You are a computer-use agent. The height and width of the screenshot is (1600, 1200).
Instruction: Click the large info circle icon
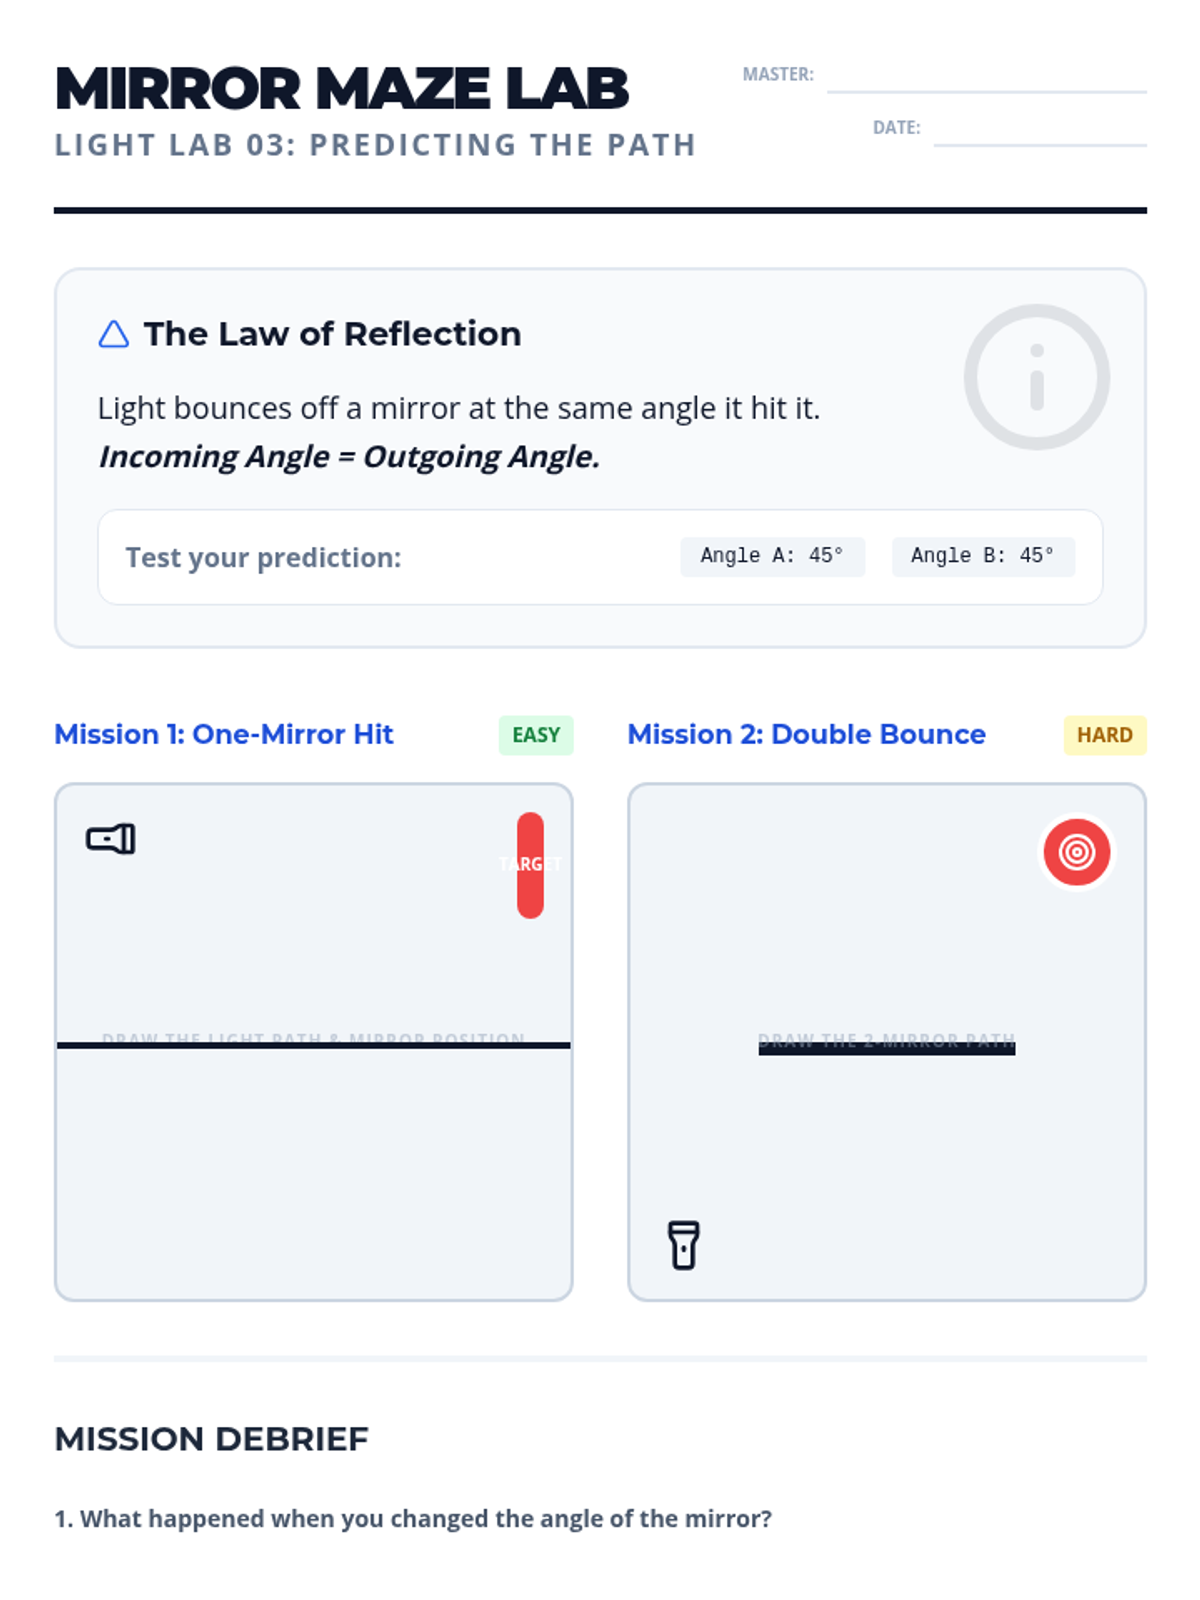pos(1036,377)
